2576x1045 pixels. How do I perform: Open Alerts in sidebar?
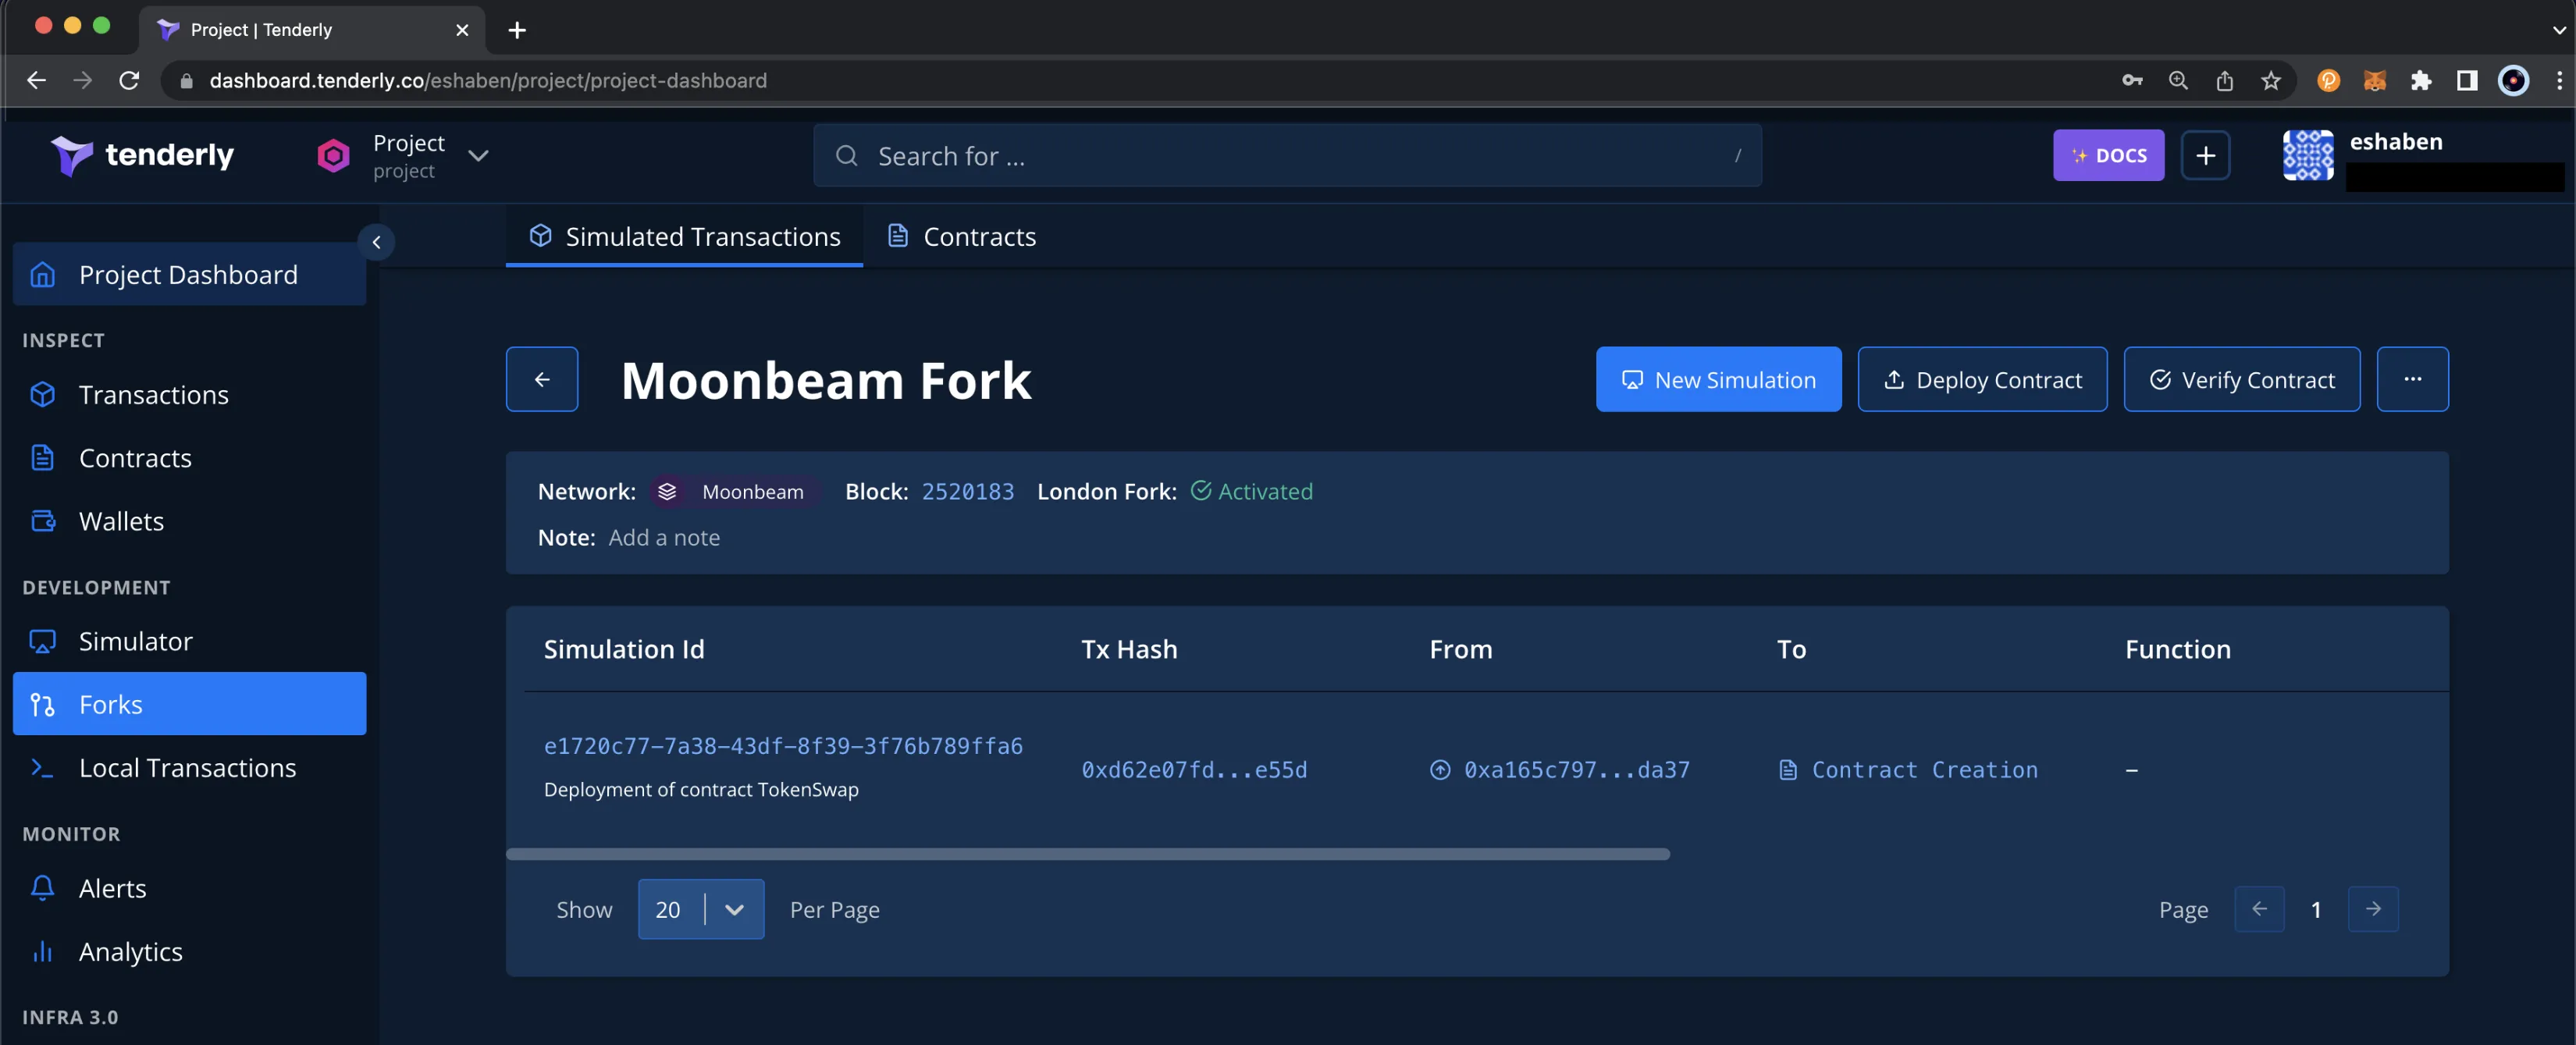click(189, 888)
